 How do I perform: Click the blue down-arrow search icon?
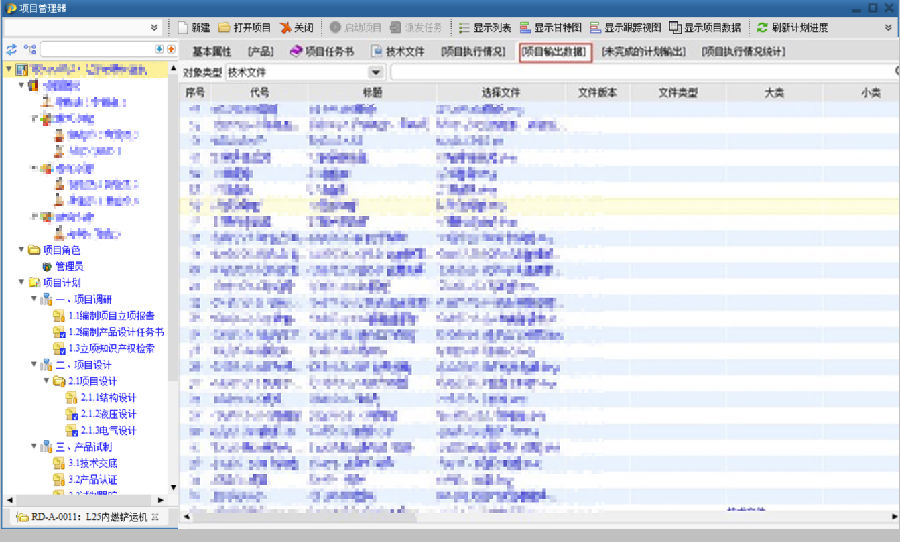160,50
